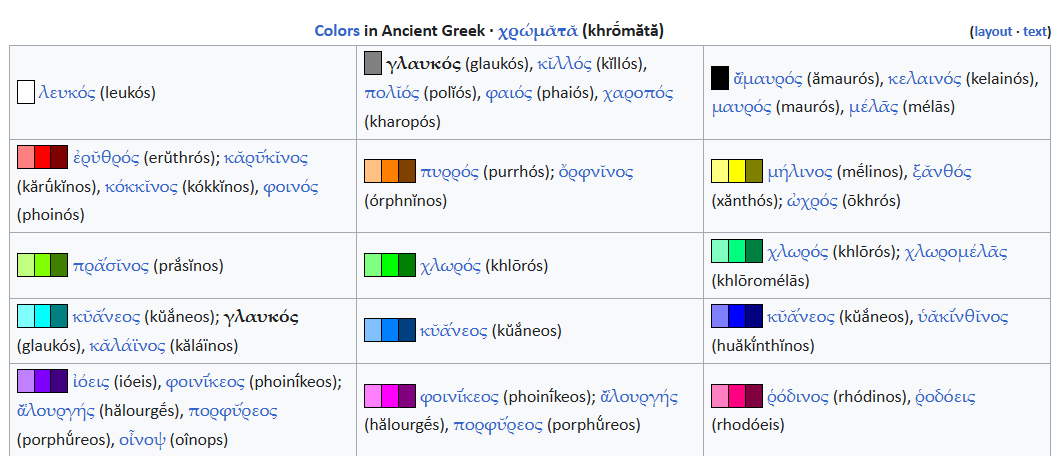
Task: Click the white color swatch beside λευκός
Action: click(x=25, y=92)
